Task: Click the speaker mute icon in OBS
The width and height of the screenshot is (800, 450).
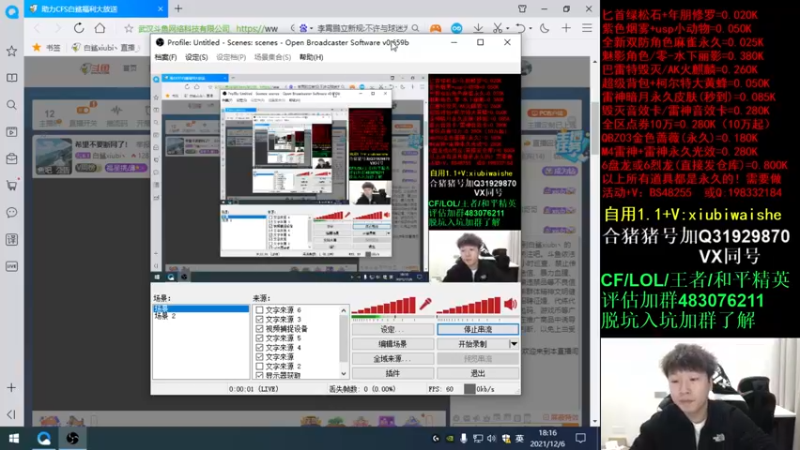Action: [511, 305]
